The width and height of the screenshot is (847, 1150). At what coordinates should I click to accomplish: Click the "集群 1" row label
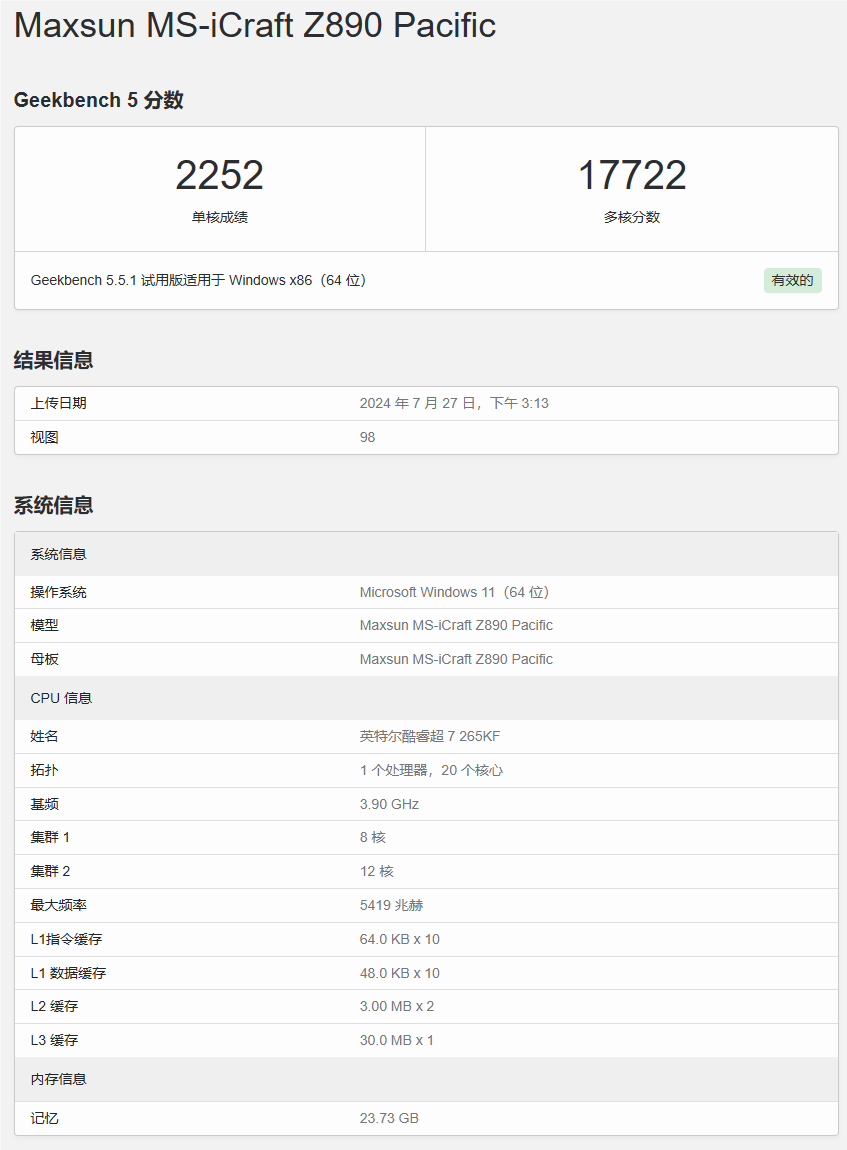[50, 838]
